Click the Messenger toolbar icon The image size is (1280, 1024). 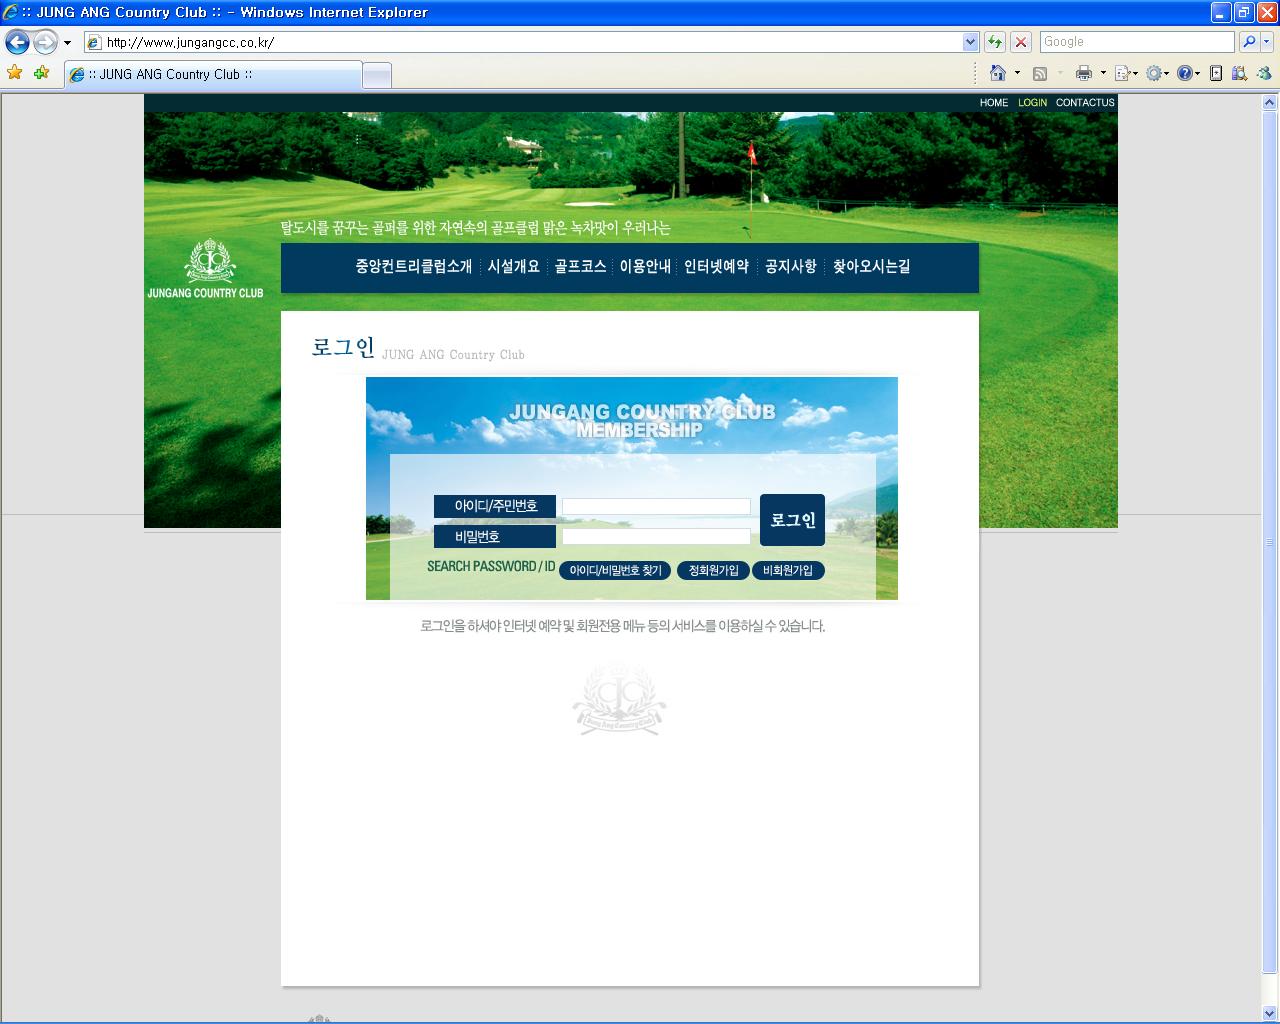[x=1264, y=73]
